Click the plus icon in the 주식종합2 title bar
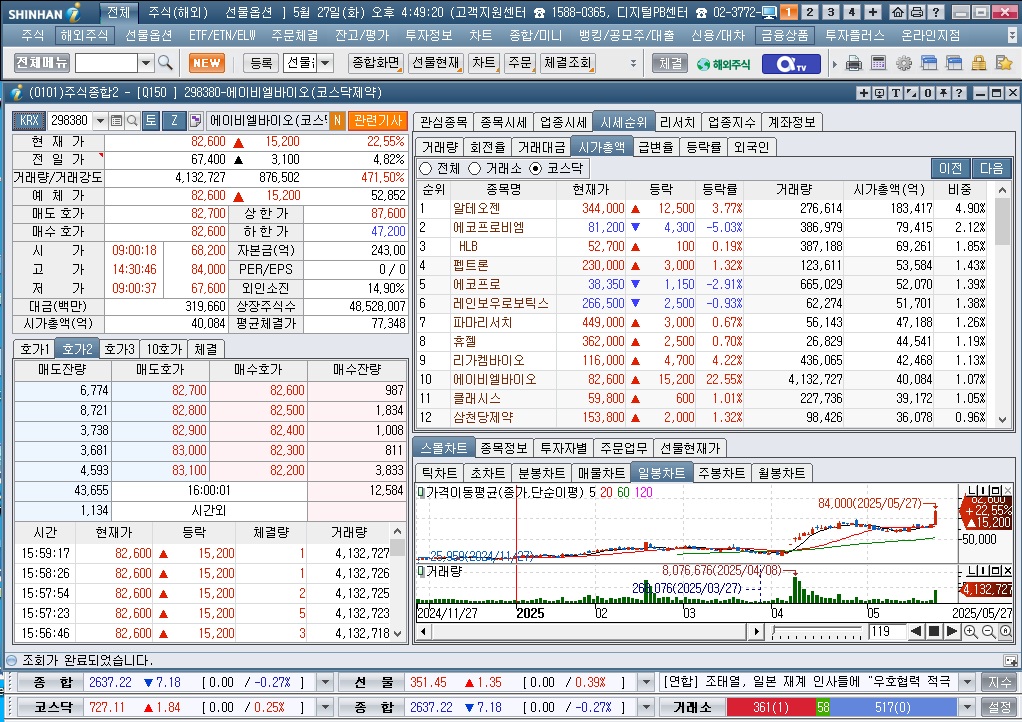 [864, 93]
